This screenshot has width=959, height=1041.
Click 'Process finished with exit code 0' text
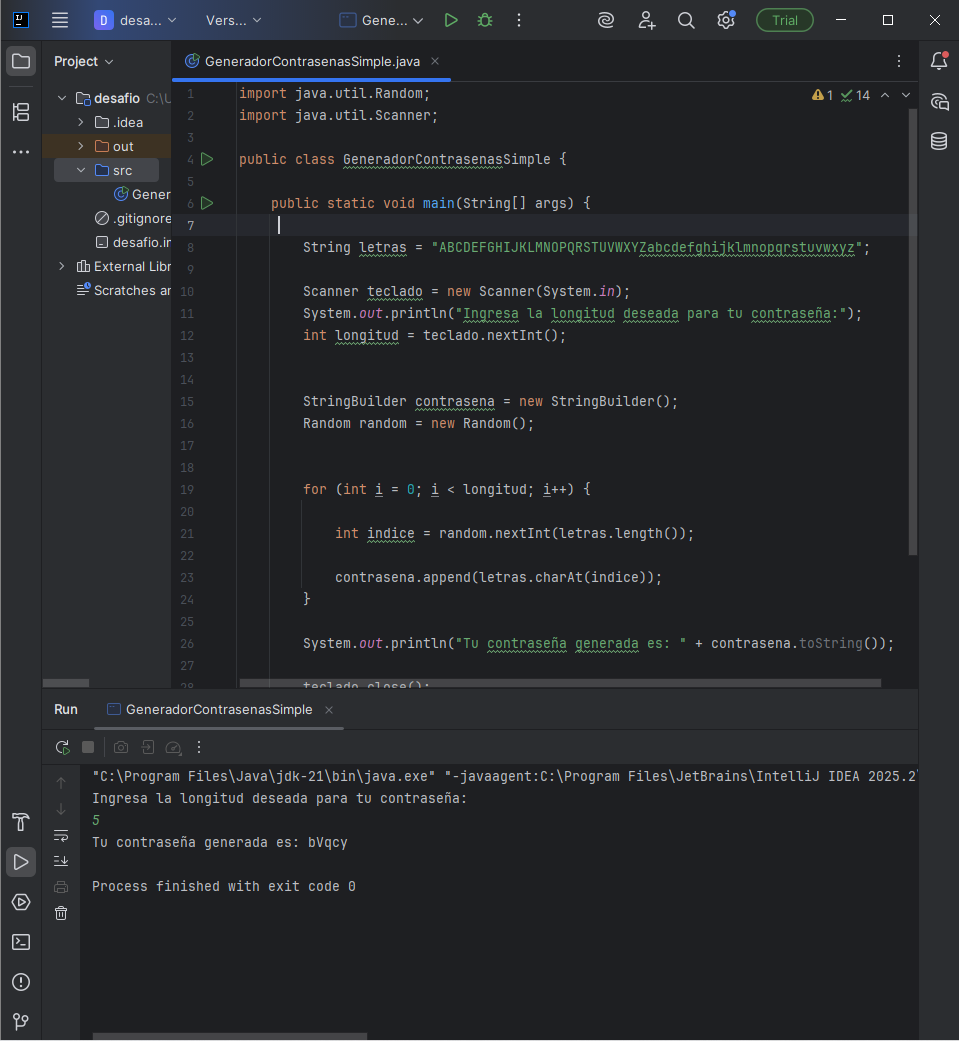[224, 886]
